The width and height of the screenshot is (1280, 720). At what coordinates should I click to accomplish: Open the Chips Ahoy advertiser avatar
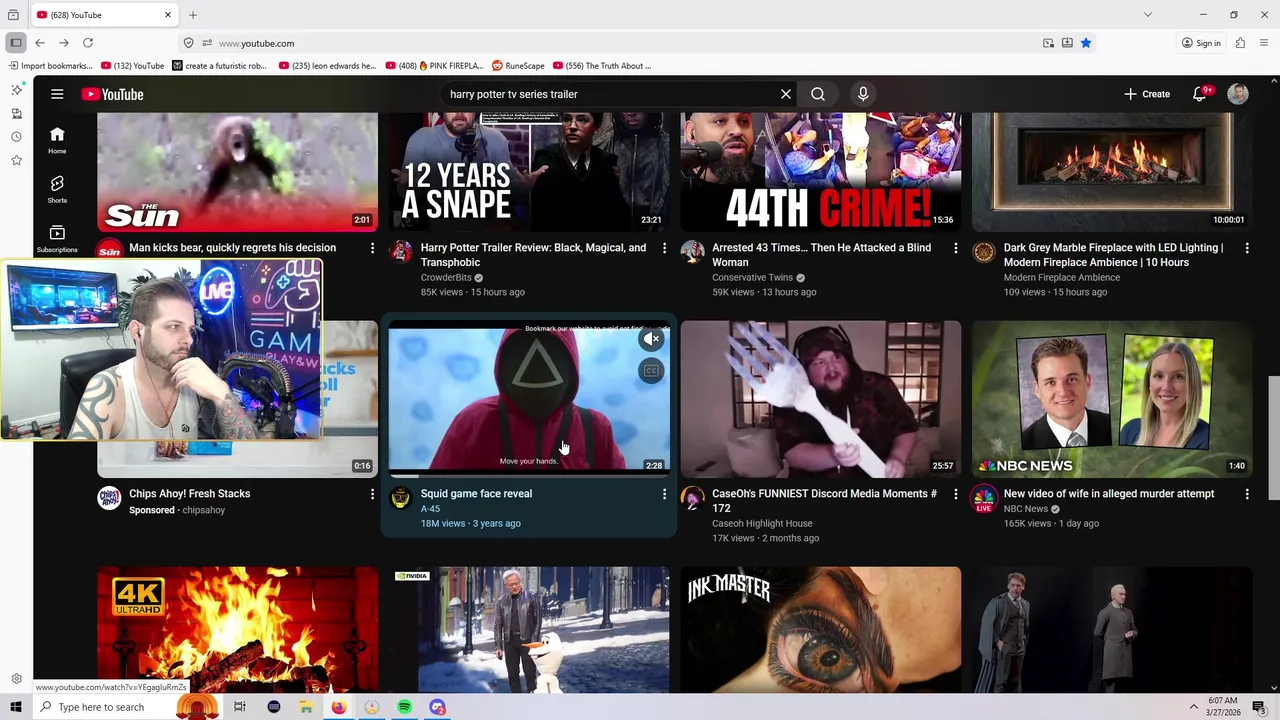click(x=109, y=498)
